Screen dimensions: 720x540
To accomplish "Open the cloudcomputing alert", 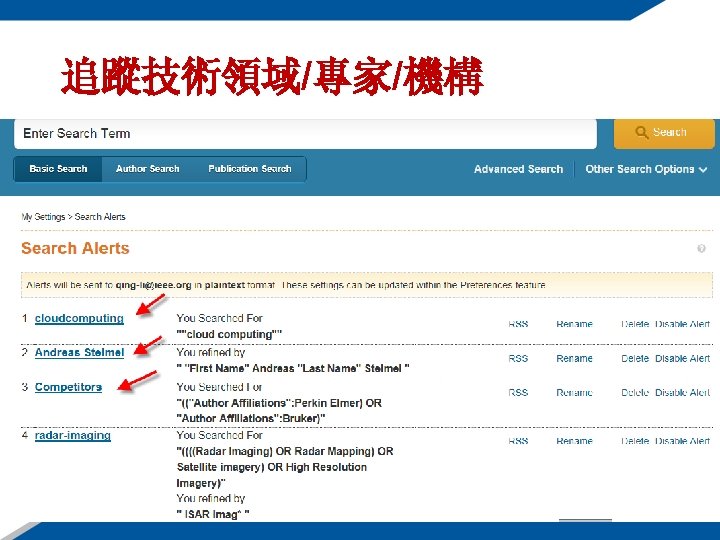I will click(79, 318).
